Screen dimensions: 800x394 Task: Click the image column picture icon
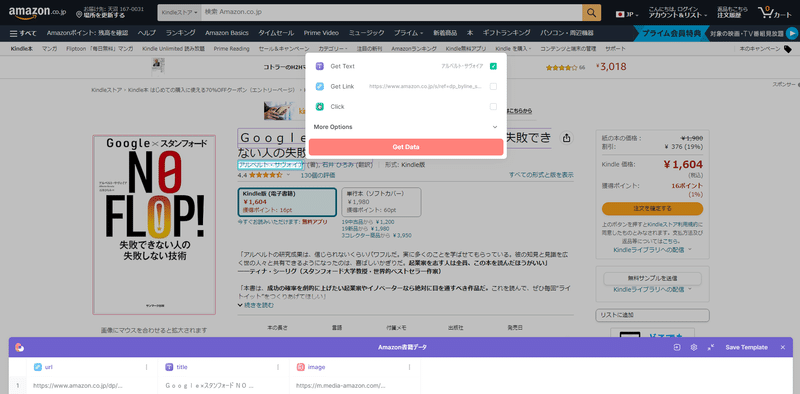pos(301,367)
